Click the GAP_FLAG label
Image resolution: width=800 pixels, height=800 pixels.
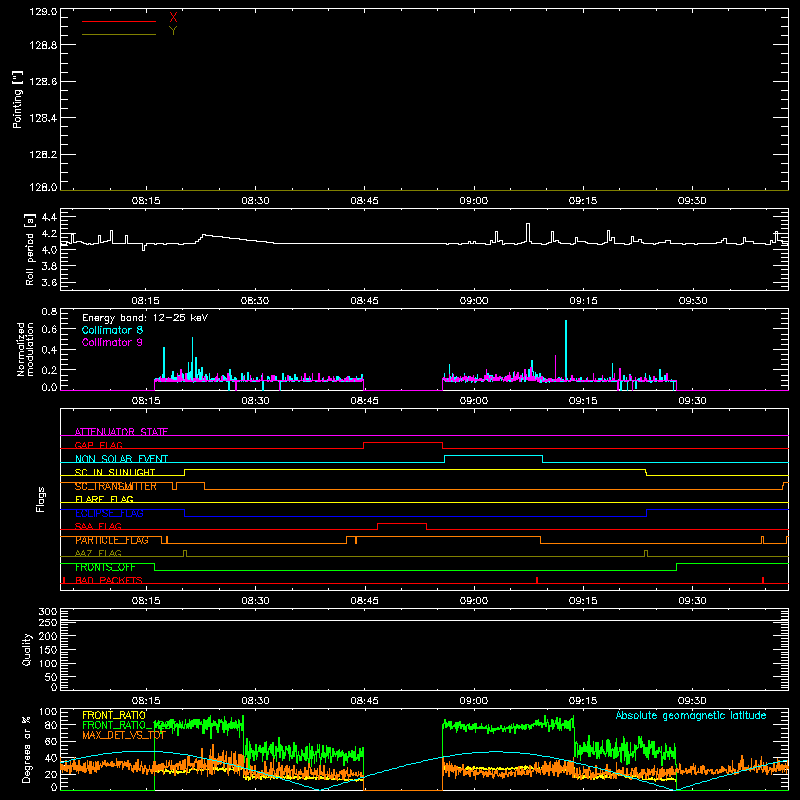coord(99,445)
